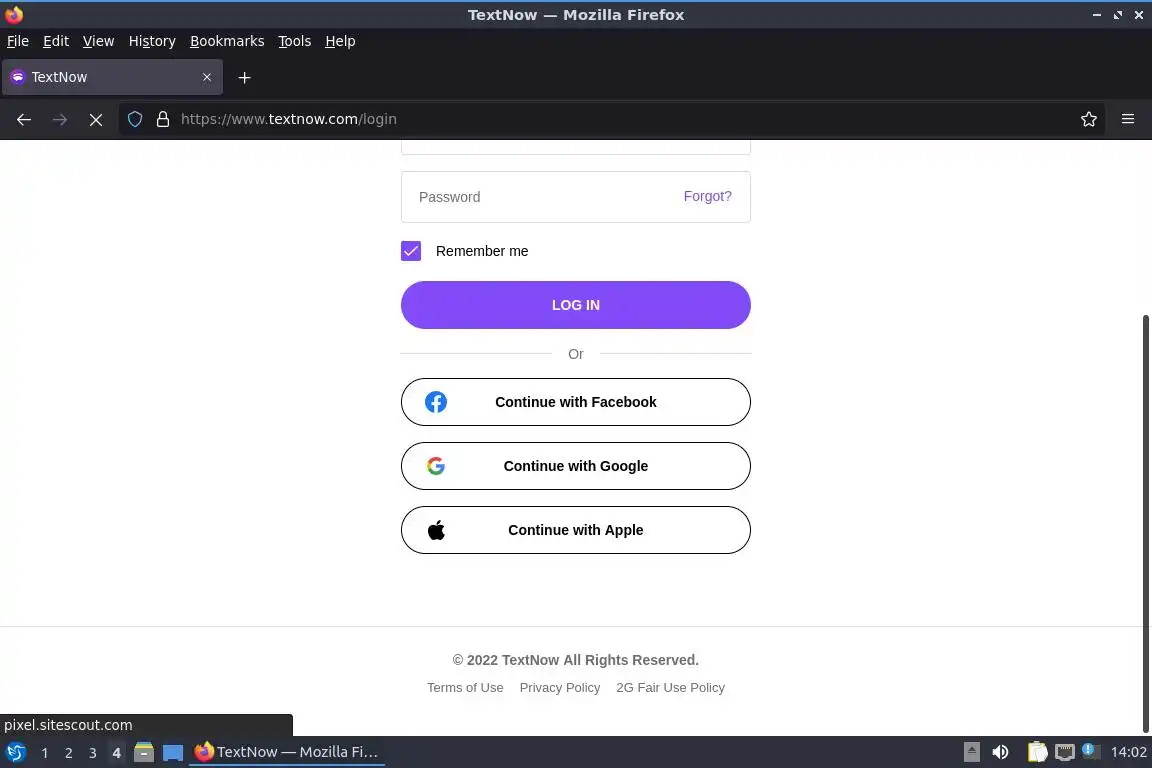This screenshot has height=768, width=1152.
Task: Continue with Apple
Action: click(576, 530)
